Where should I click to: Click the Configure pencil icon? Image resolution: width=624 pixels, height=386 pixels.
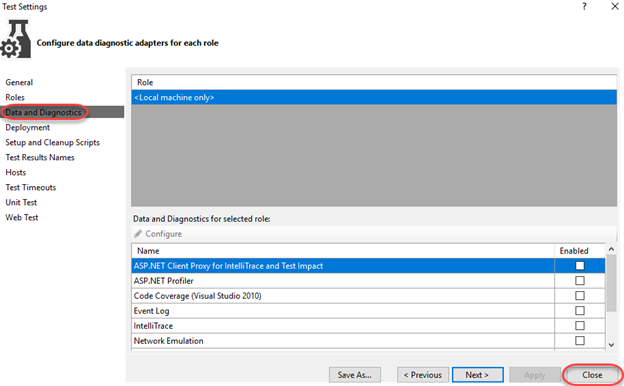[x=138, y=234]
